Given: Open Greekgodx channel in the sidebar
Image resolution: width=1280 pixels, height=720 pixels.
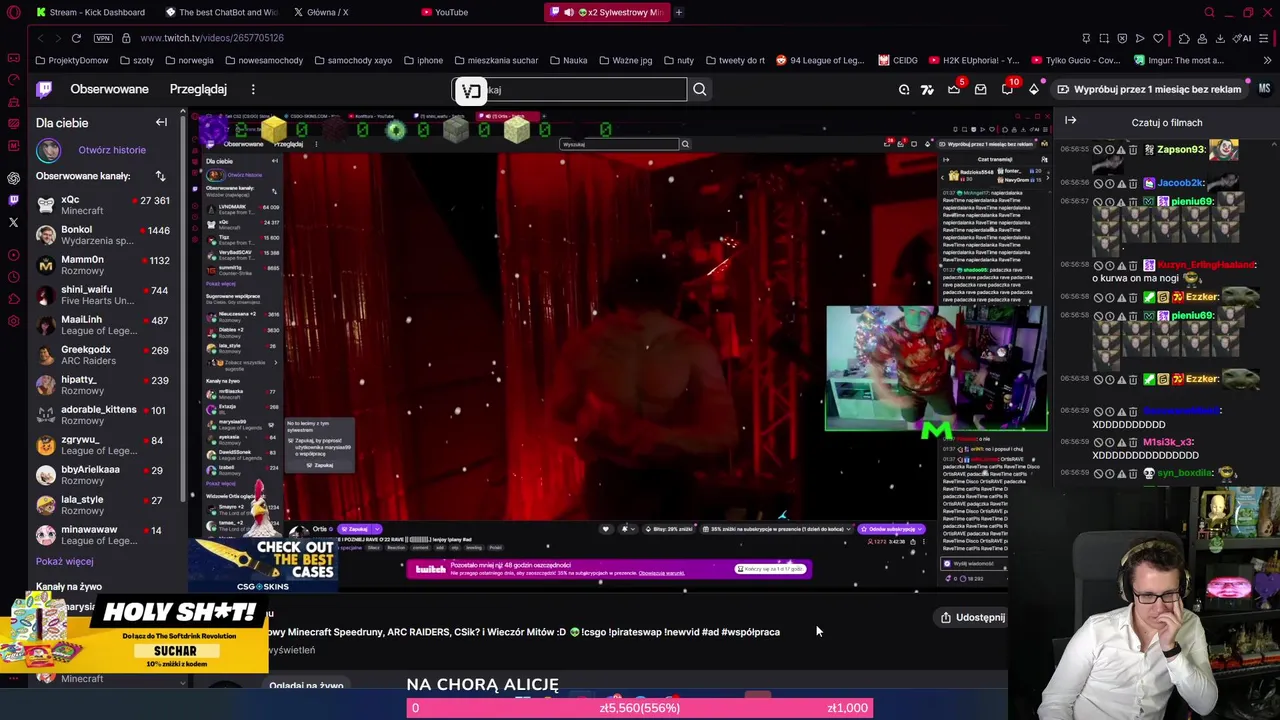Looking at the screenshot, I should click(x=103, y=355).
